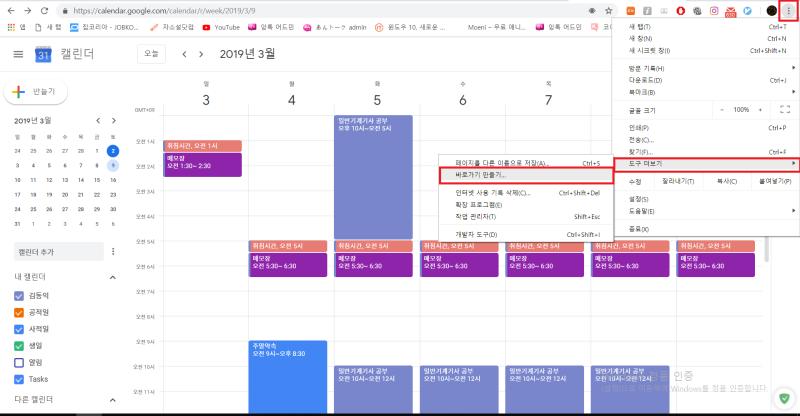Click the 오늘 (Today) button
Viewport: 800px width, 416px height.
coord(151,54)
